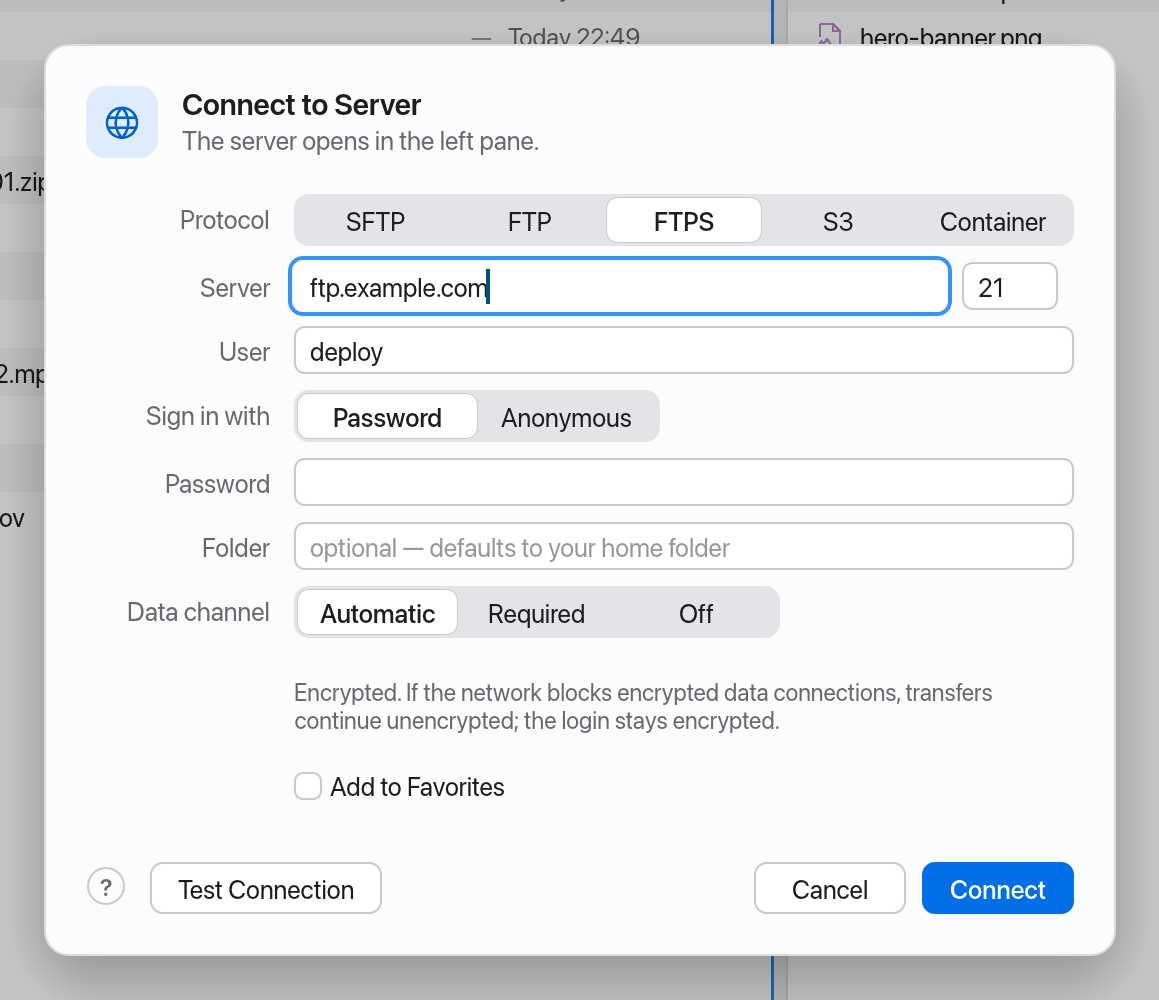Set Data channel to Automatic
This screenshot has width=1159, height=1000.
click(378, 613)
